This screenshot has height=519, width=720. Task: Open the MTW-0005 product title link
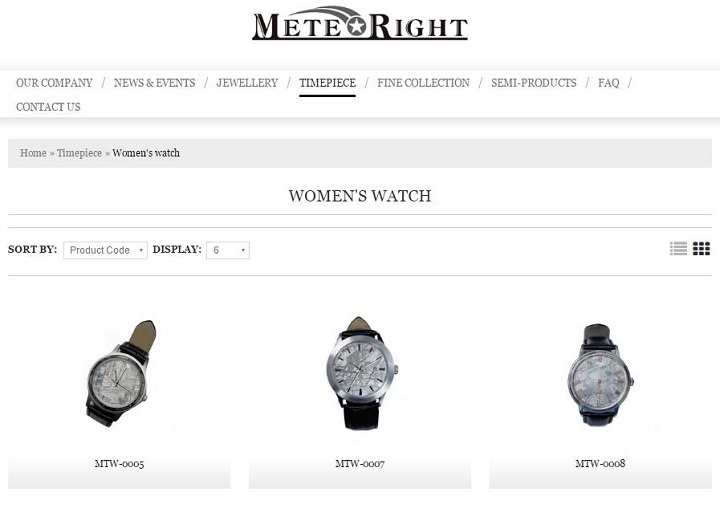[x=119, y=464]
